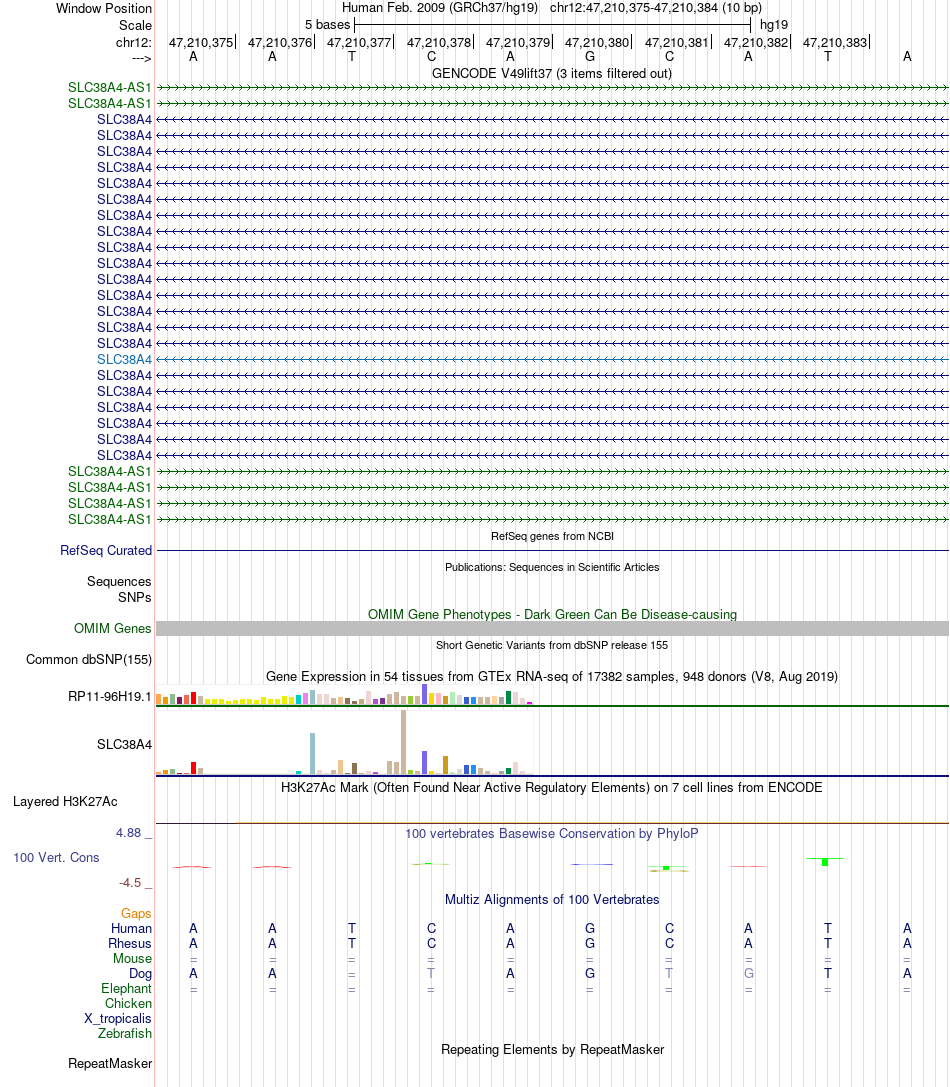Click the Dog species label
The image size is (950, 1087).
(x=140, y=973)
